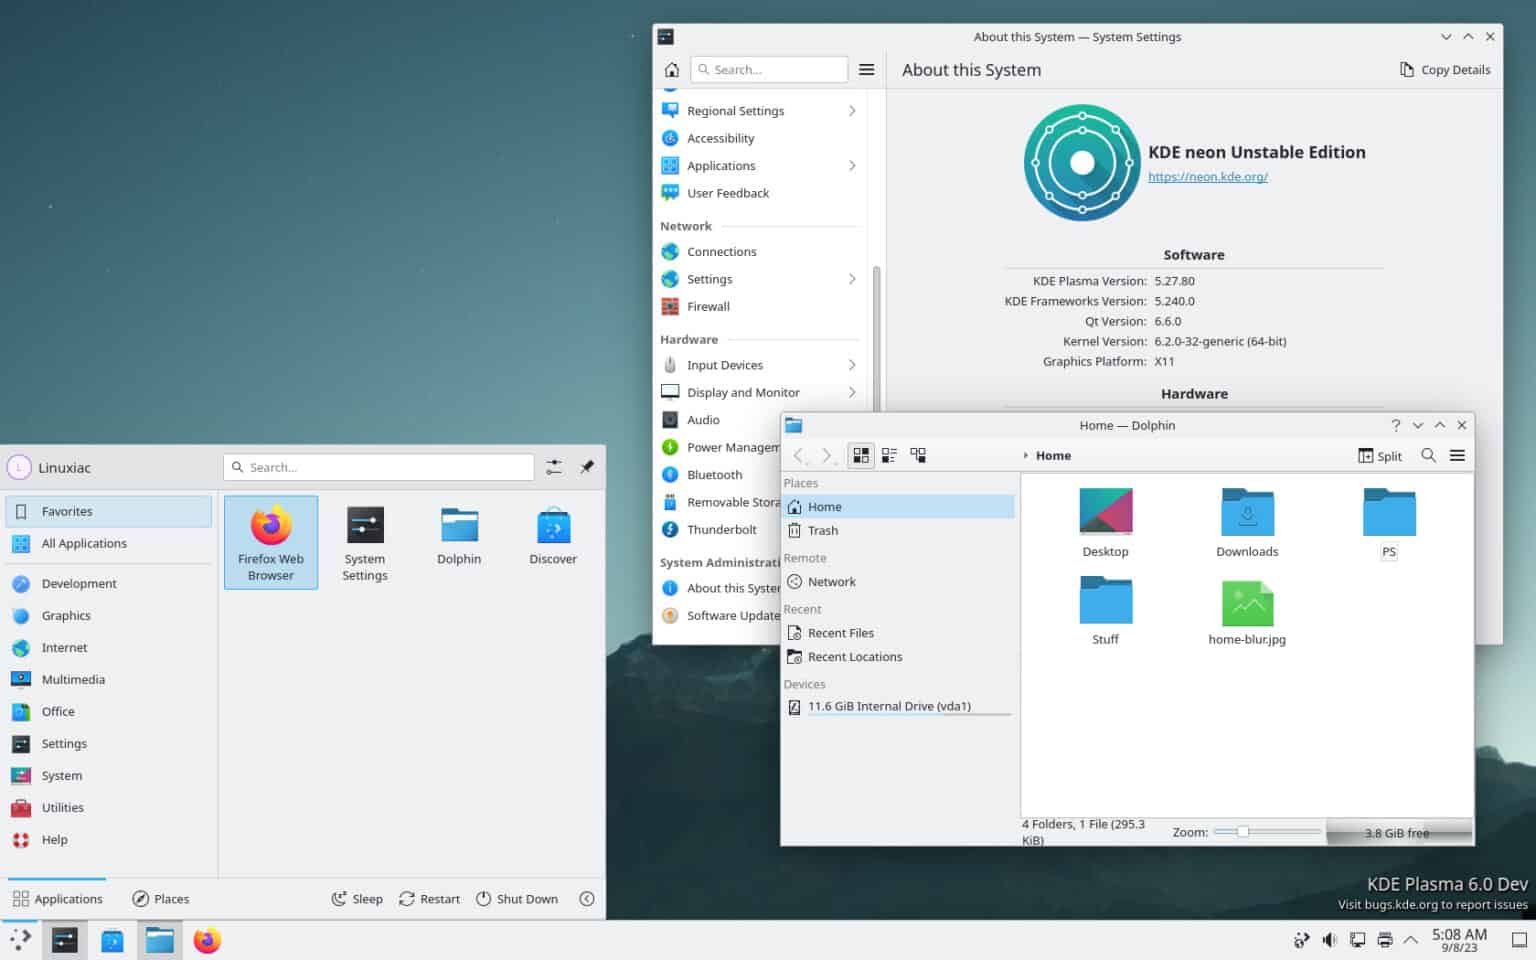The image size is (1536, 960).
Task: Click the home icon in System Settings
Action: [x=671, y=69]
